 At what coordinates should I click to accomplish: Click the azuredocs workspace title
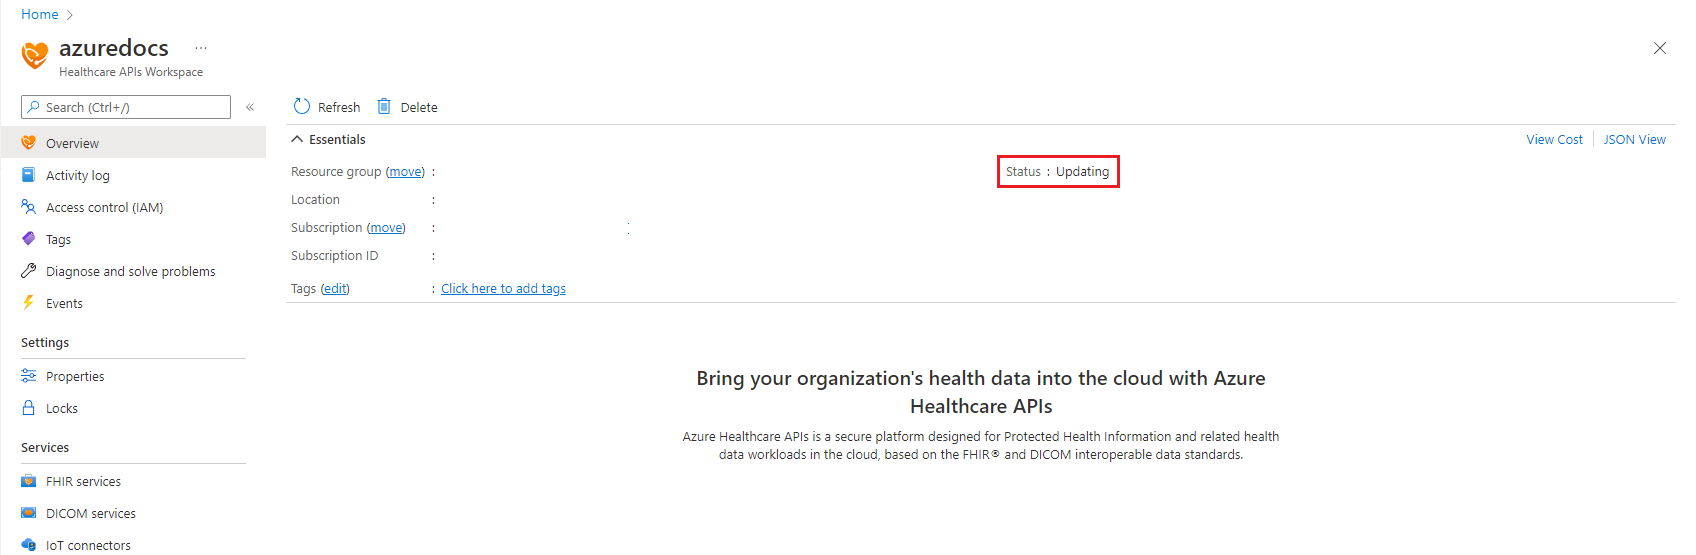(114, 48)
